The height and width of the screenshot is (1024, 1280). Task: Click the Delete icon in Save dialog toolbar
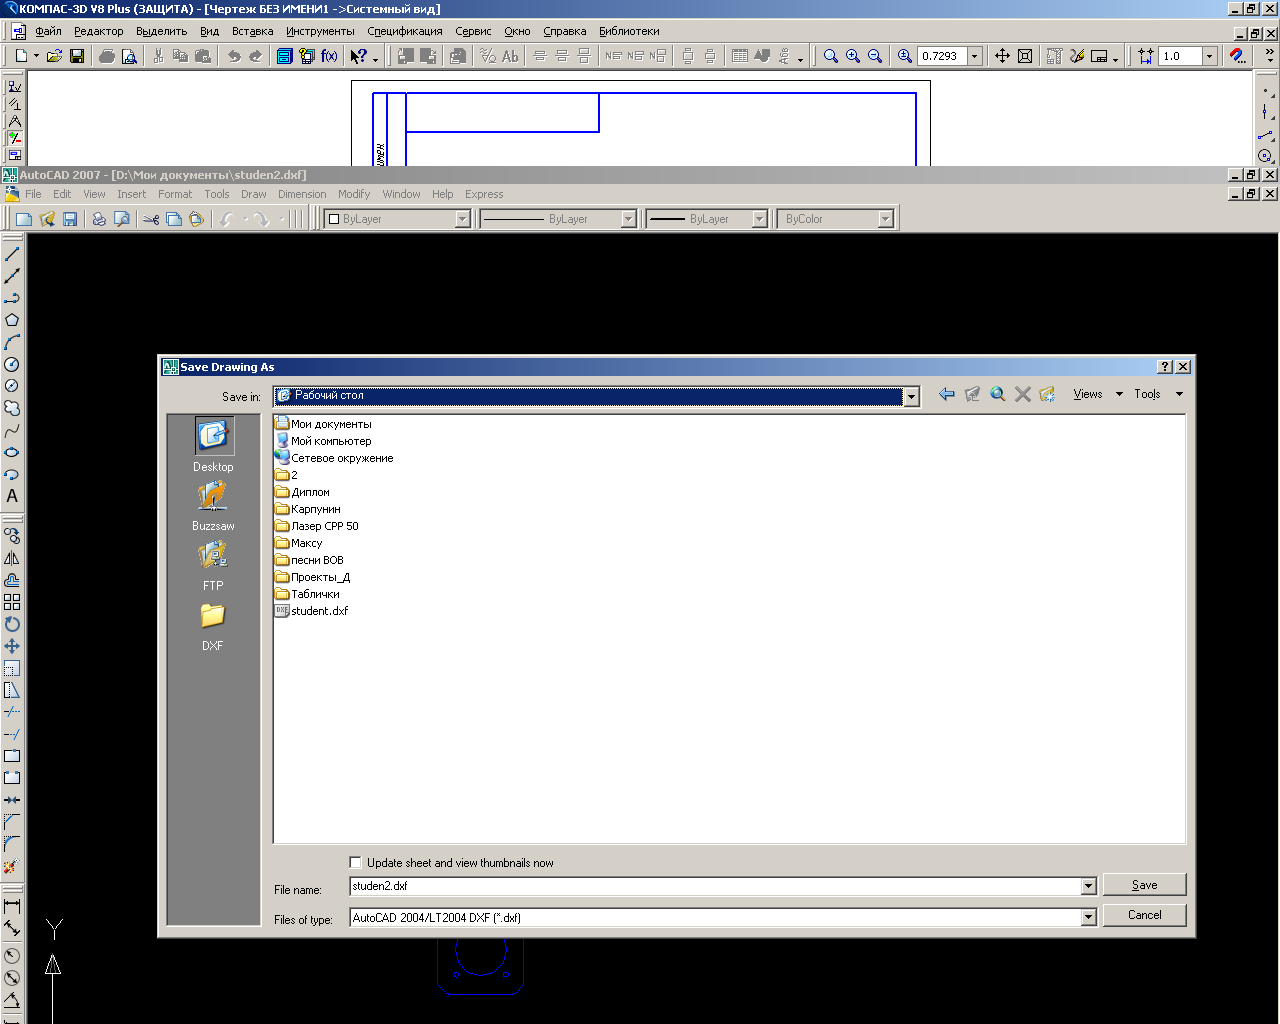[x=1022, y=394]
